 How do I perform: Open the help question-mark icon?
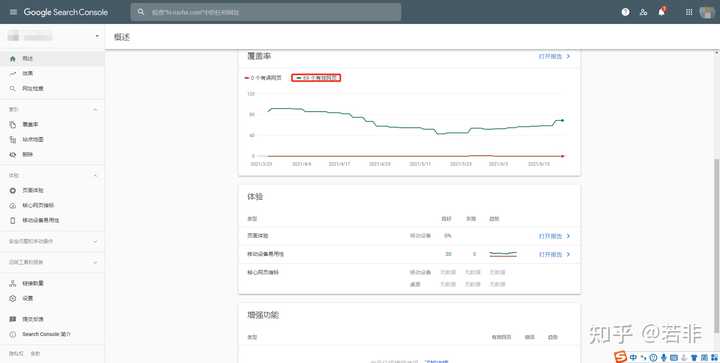[x=625, y=12]
